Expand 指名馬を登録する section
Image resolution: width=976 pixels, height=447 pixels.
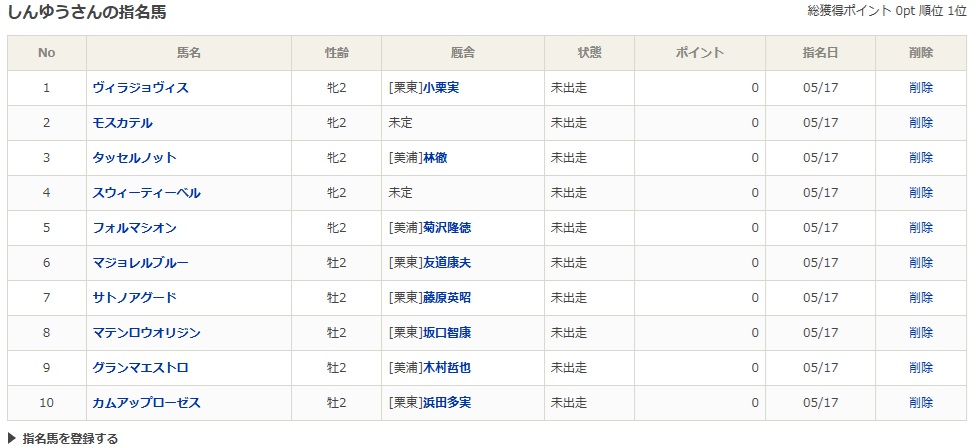click(62, 438)
